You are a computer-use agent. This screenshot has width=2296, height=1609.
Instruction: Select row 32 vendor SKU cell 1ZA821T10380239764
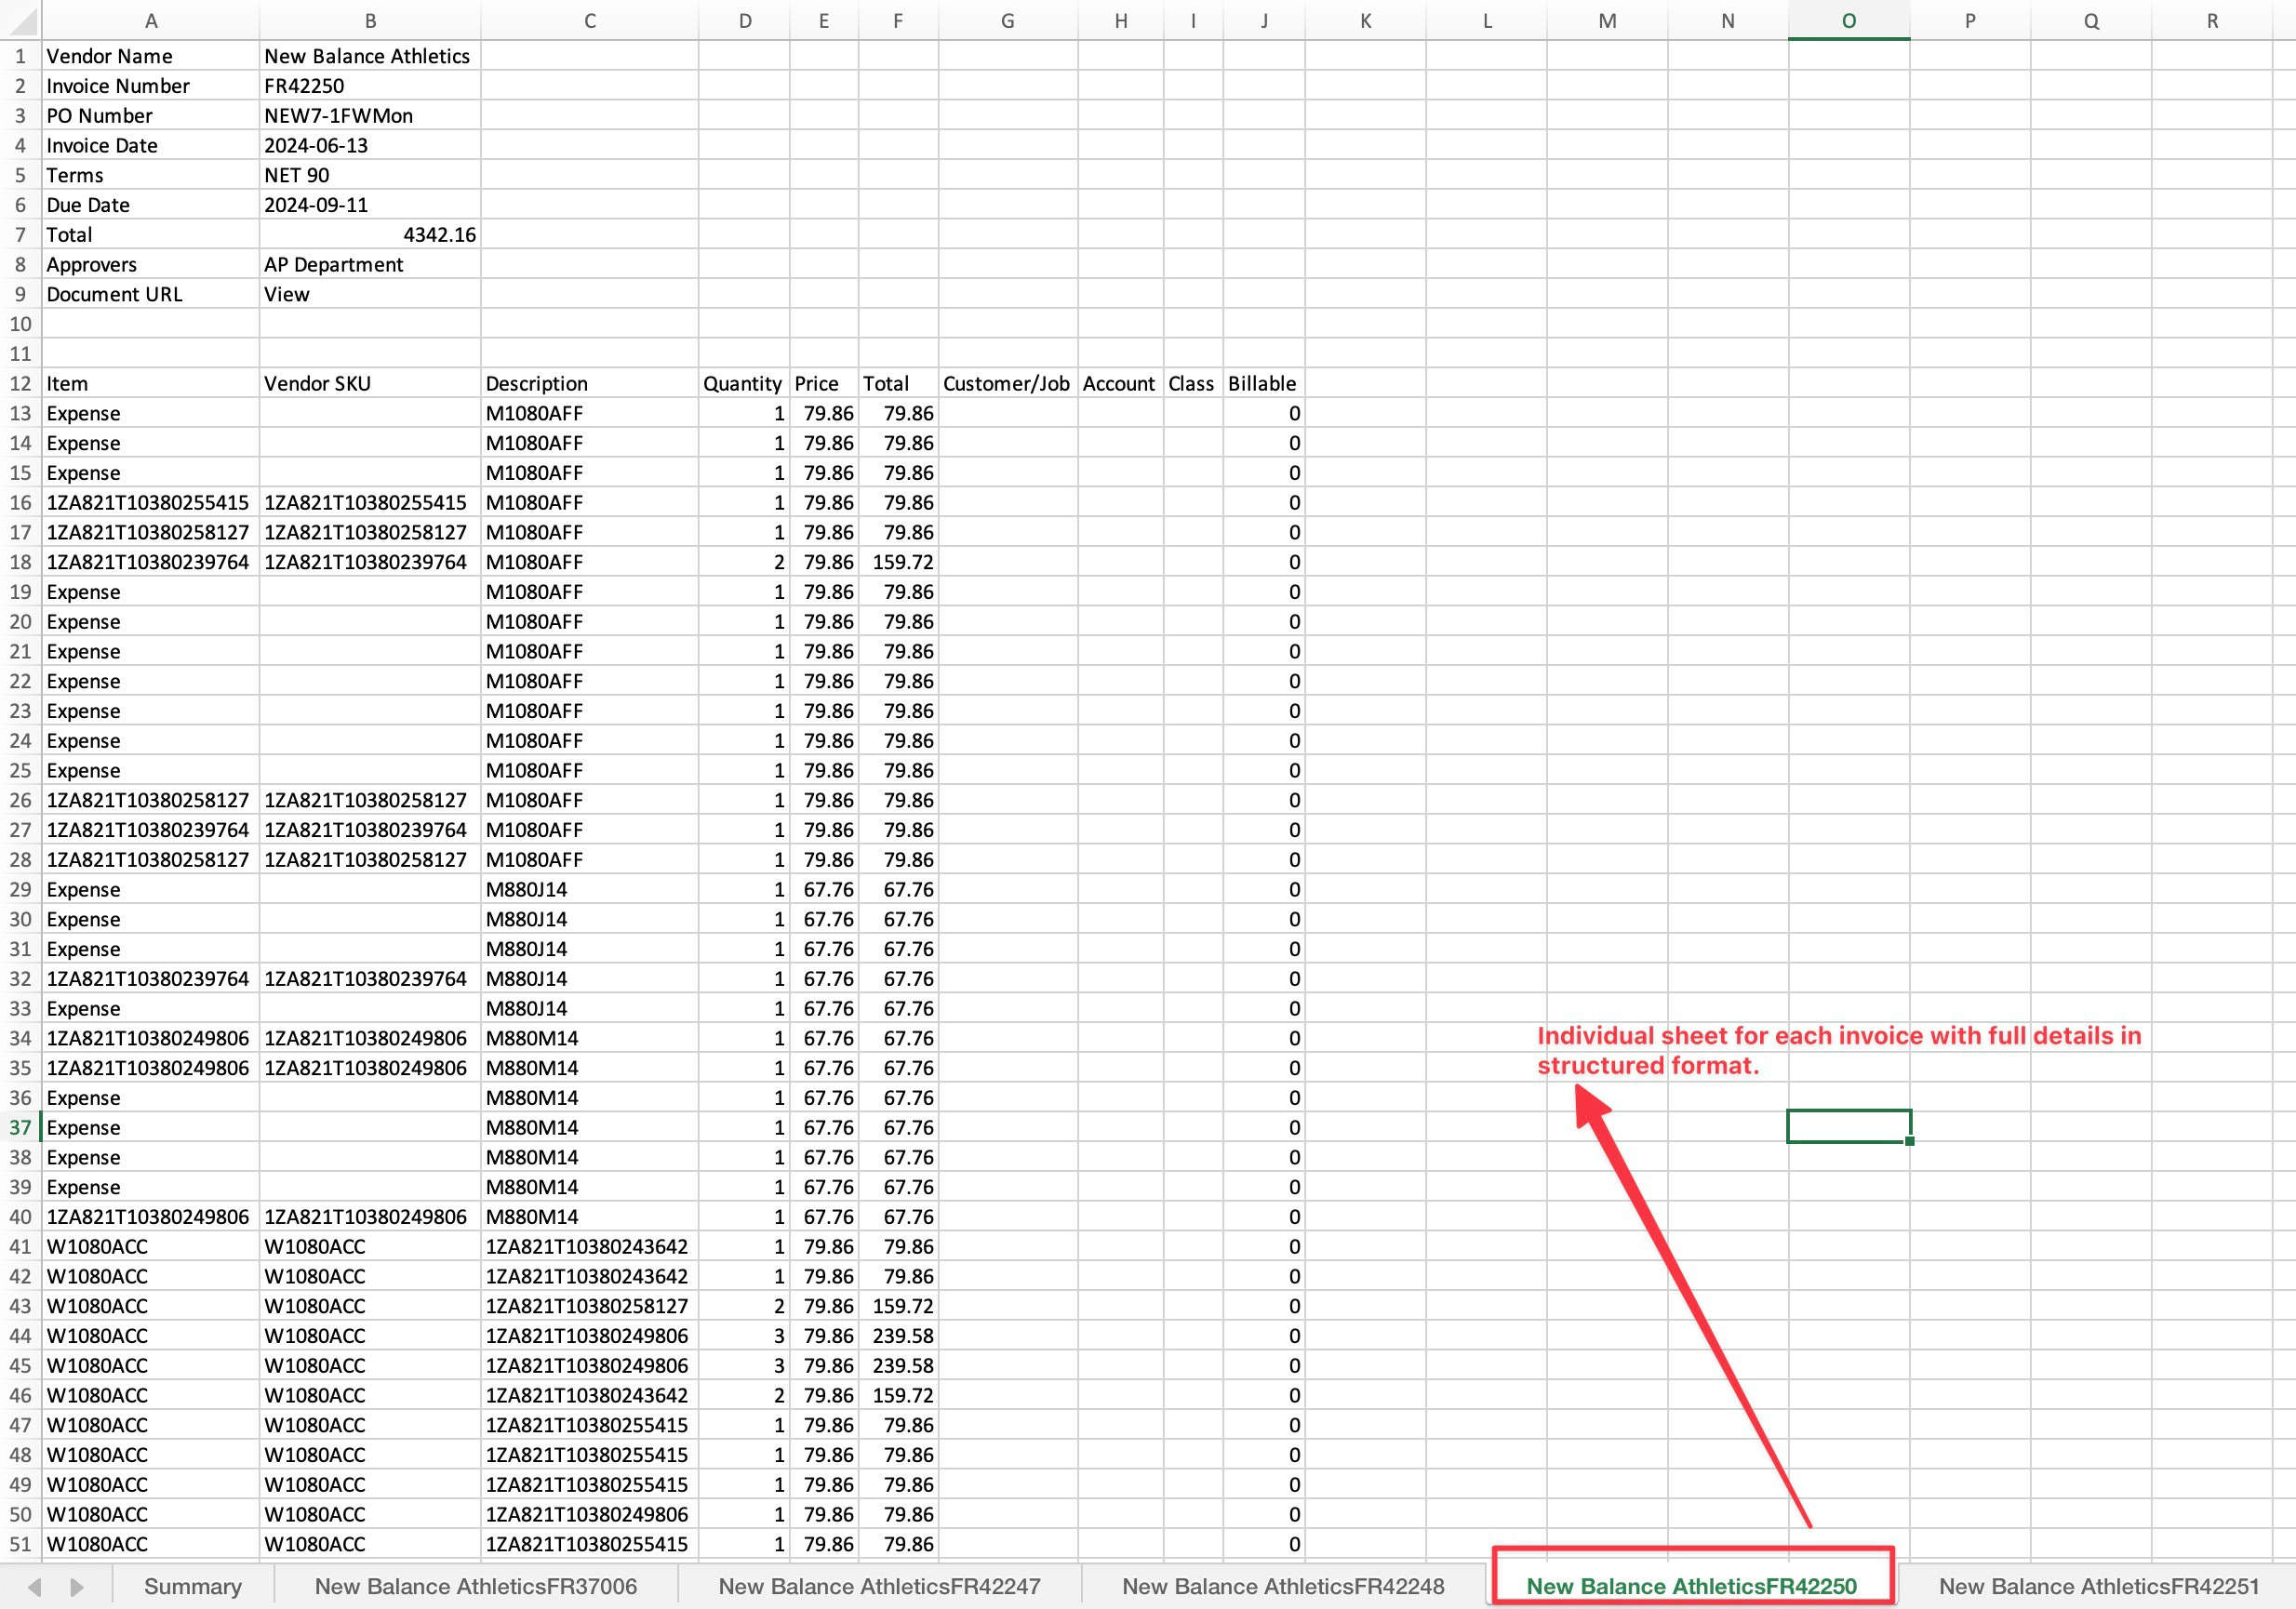(370, 979)
